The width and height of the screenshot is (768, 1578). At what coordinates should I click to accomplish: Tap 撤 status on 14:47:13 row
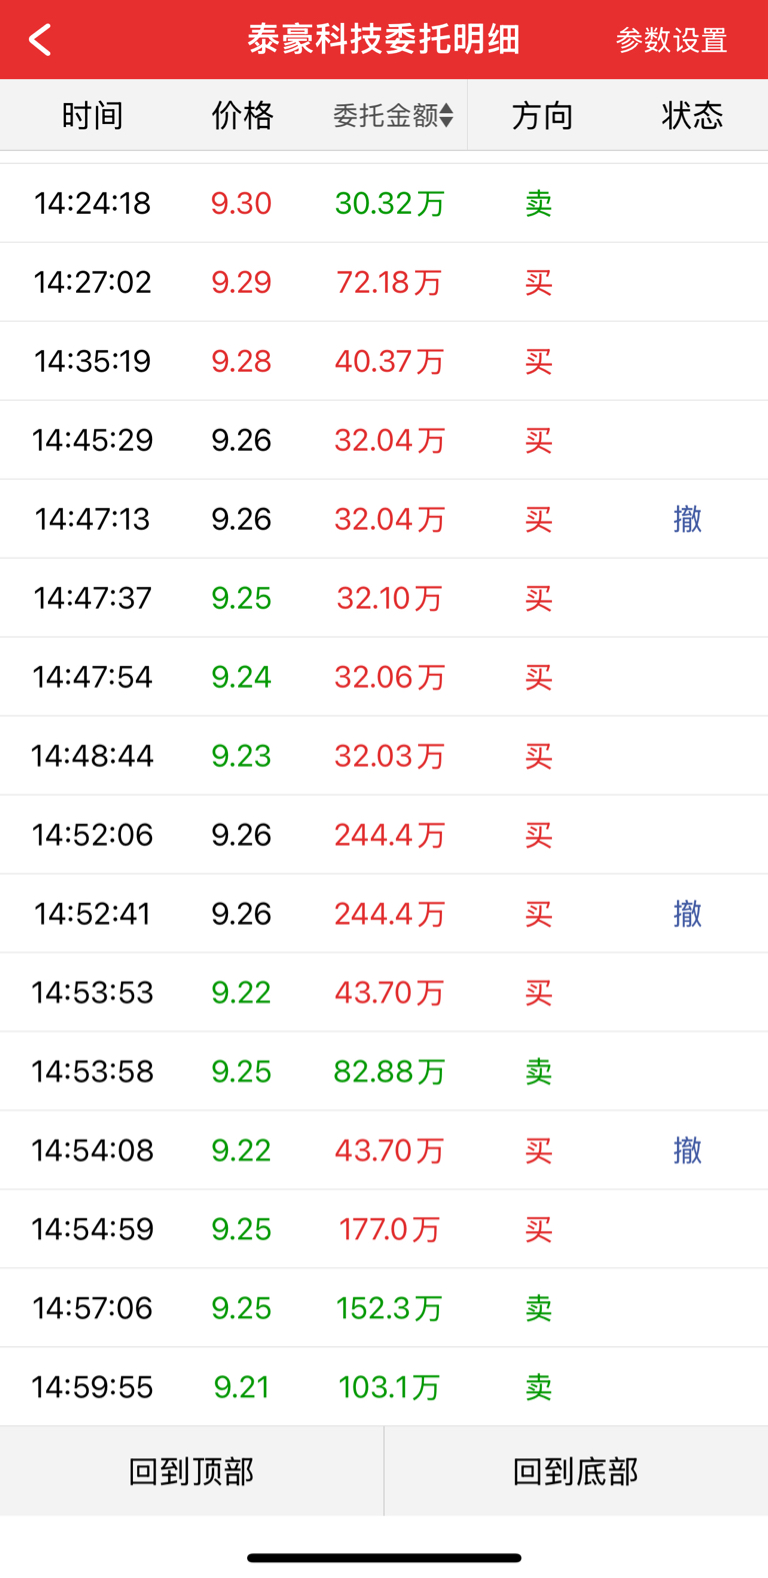click(687, 519)
